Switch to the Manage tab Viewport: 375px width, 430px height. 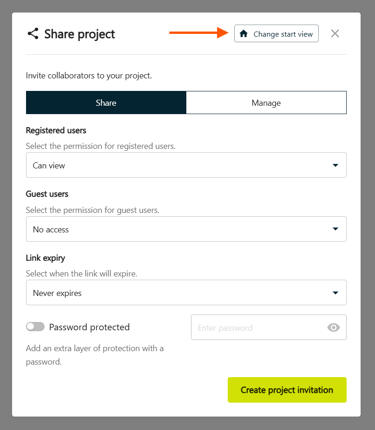click(266, 103)
